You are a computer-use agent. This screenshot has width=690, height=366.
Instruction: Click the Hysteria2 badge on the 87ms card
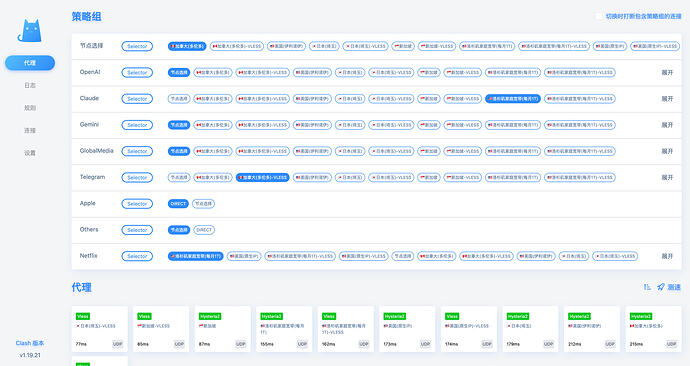[210, 316]
